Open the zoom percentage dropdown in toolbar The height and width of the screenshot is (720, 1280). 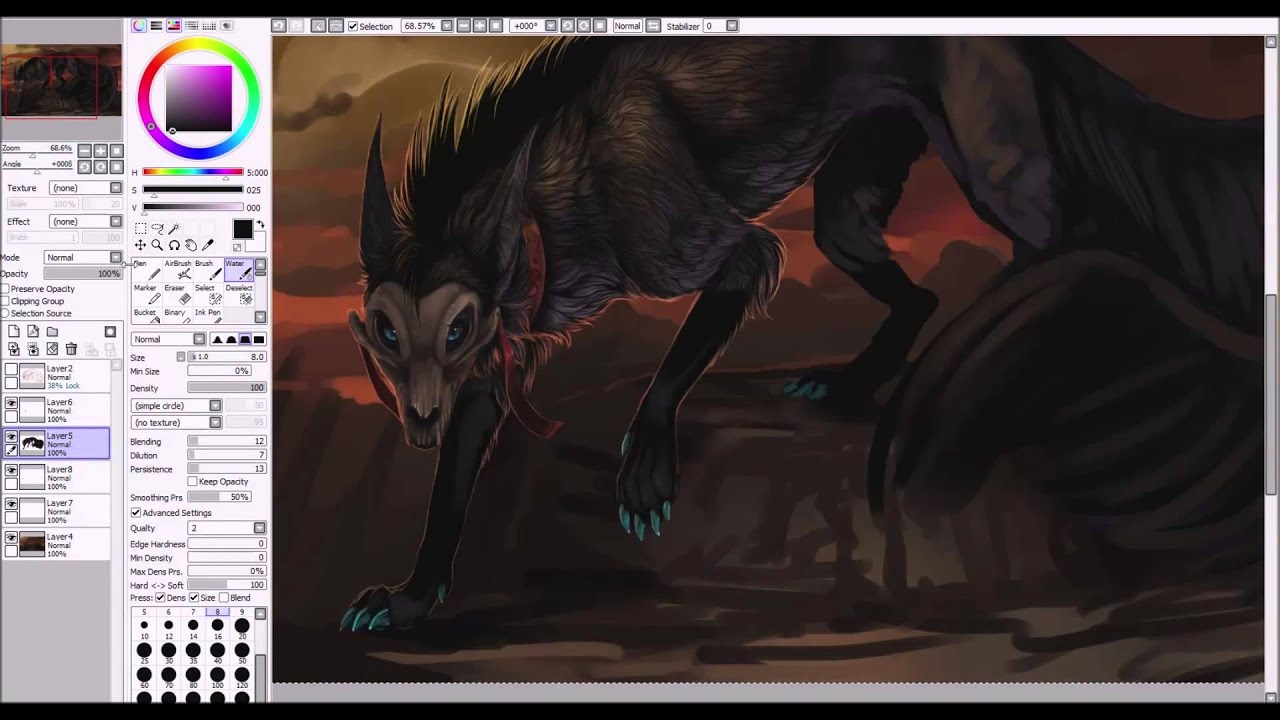(x=446, y=26)
